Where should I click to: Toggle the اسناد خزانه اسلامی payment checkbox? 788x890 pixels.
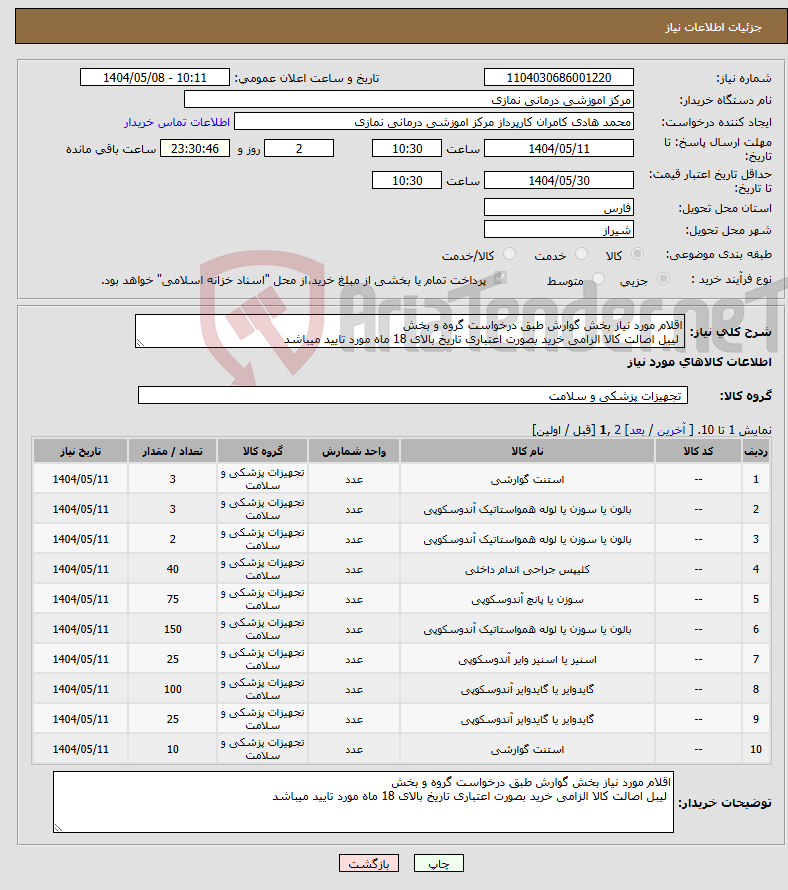coord(500,278)
